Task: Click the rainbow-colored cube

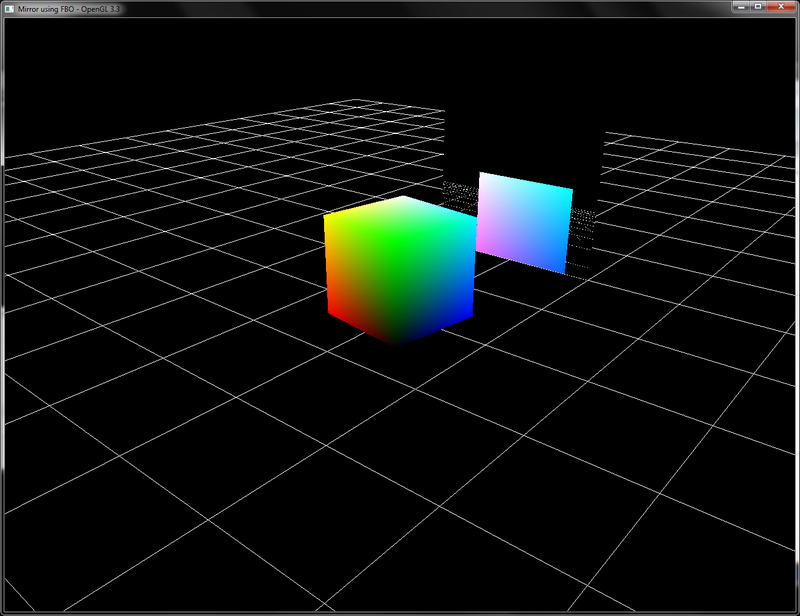Action: coord(400,271)
